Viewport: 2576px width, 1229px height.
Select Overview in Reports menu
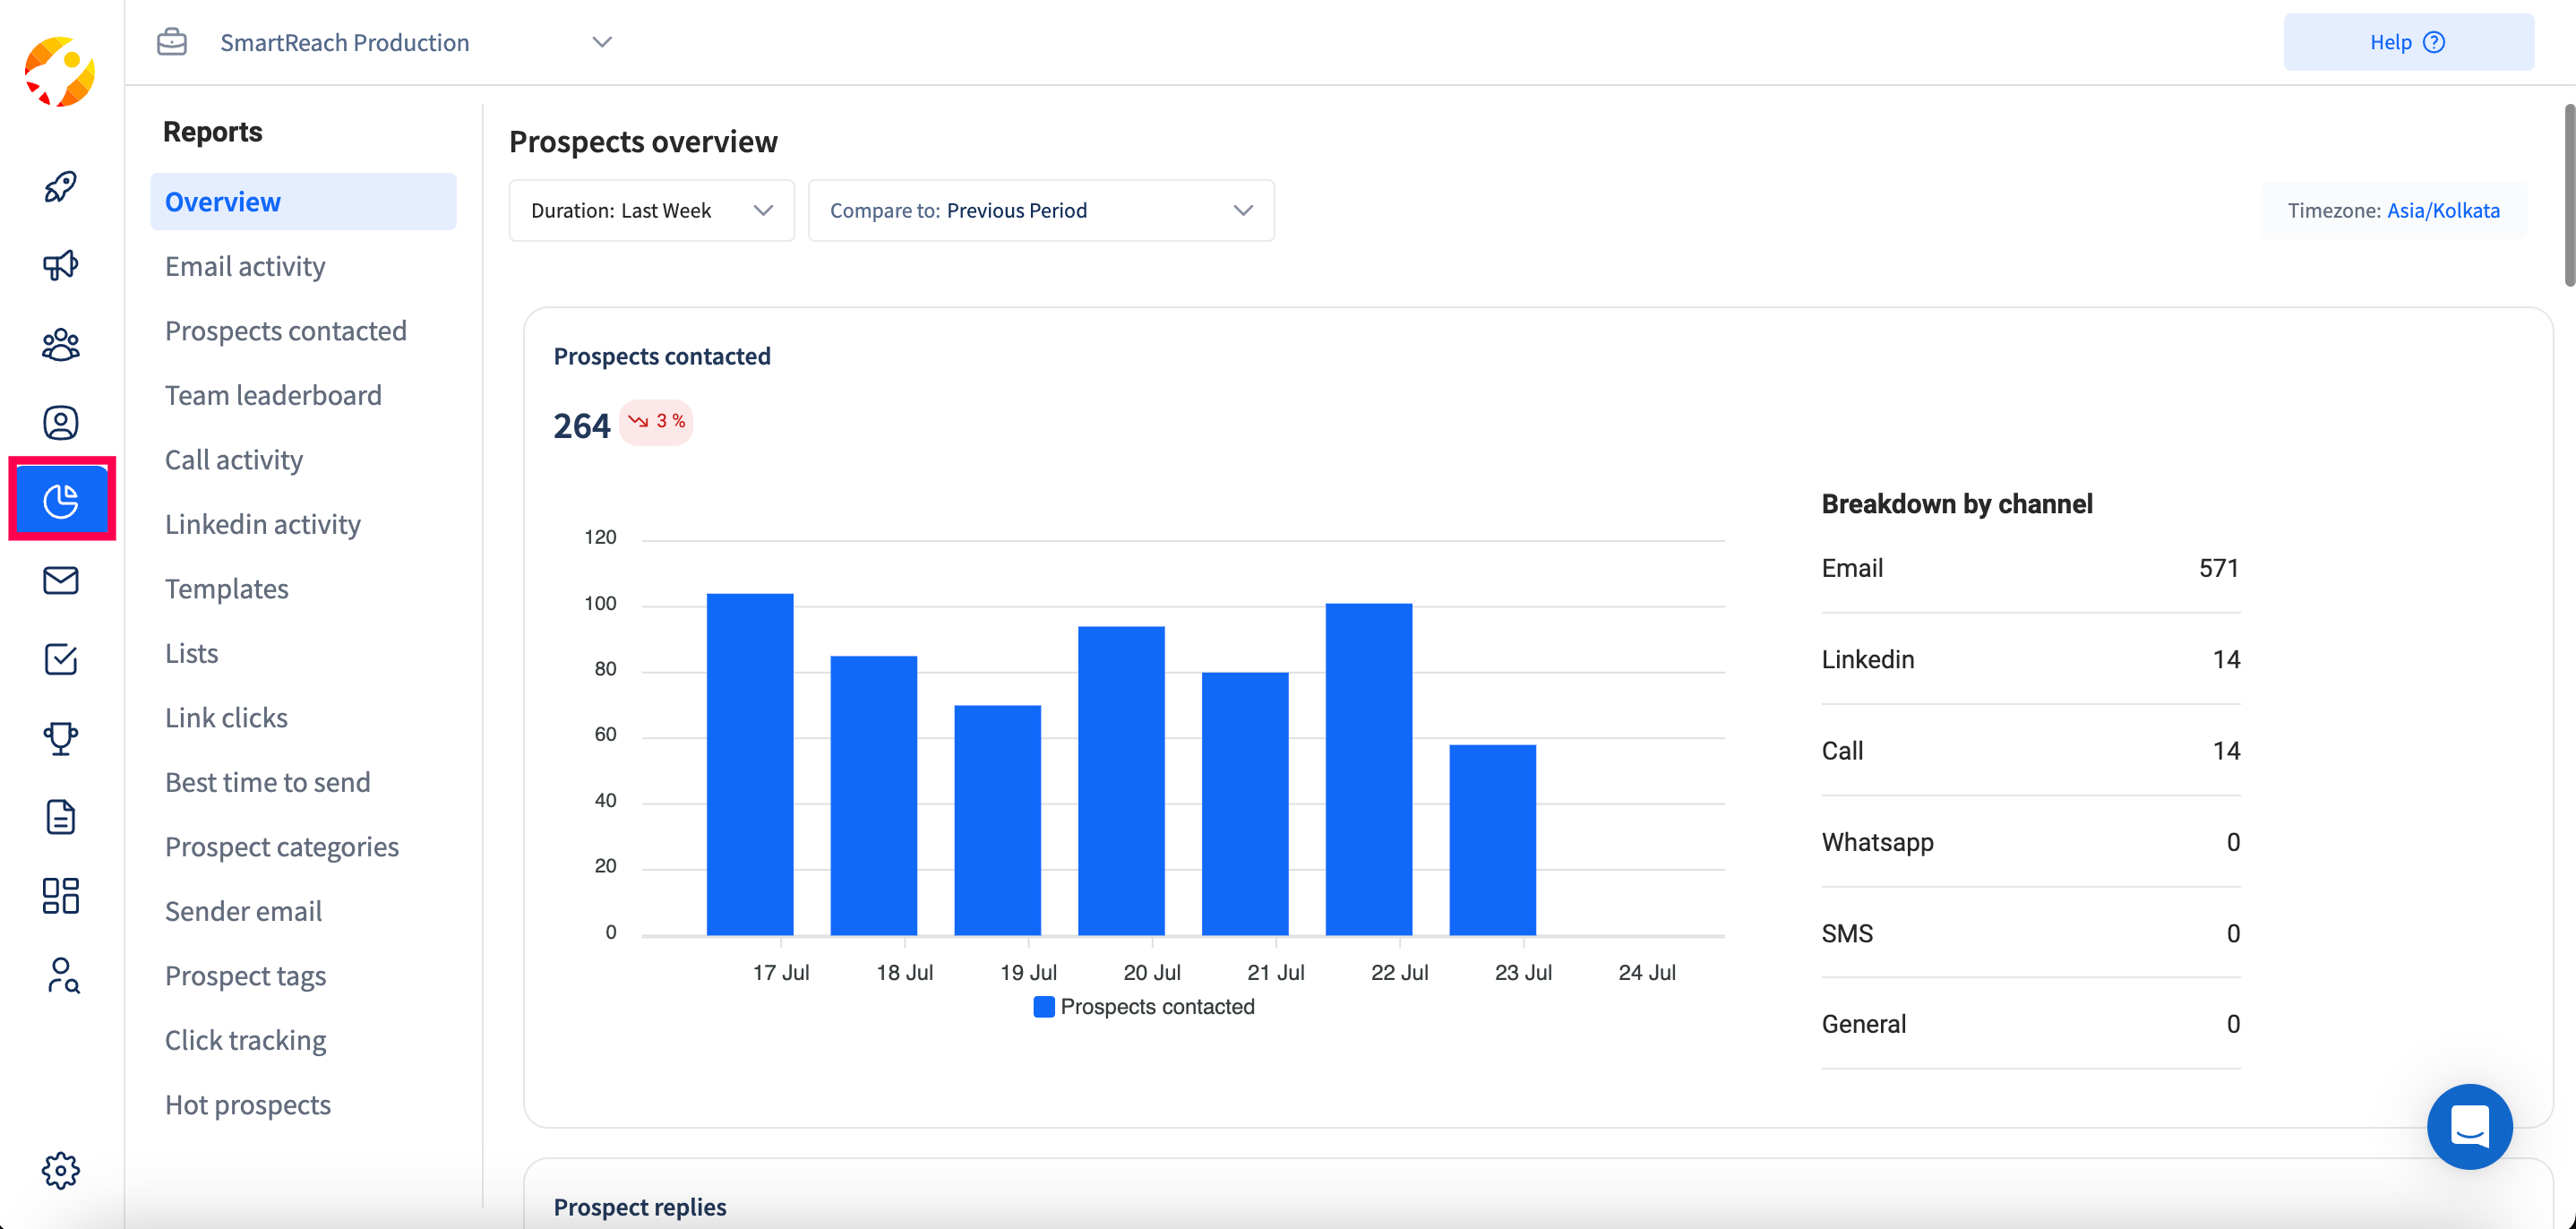click(x=303, y=201)
